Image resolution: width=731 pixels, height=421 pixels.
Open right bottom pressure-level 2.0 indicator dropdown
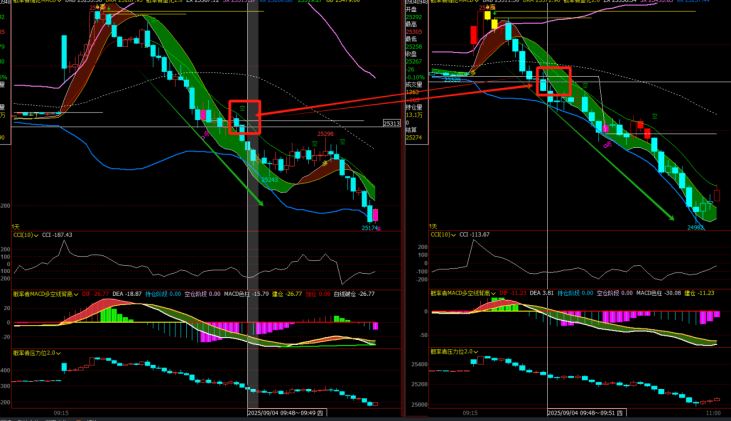476,352
